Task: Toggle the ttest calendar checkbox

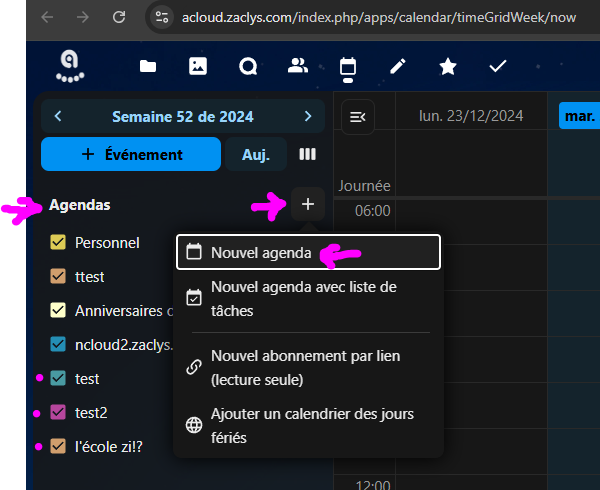Action: coord(58,276)
